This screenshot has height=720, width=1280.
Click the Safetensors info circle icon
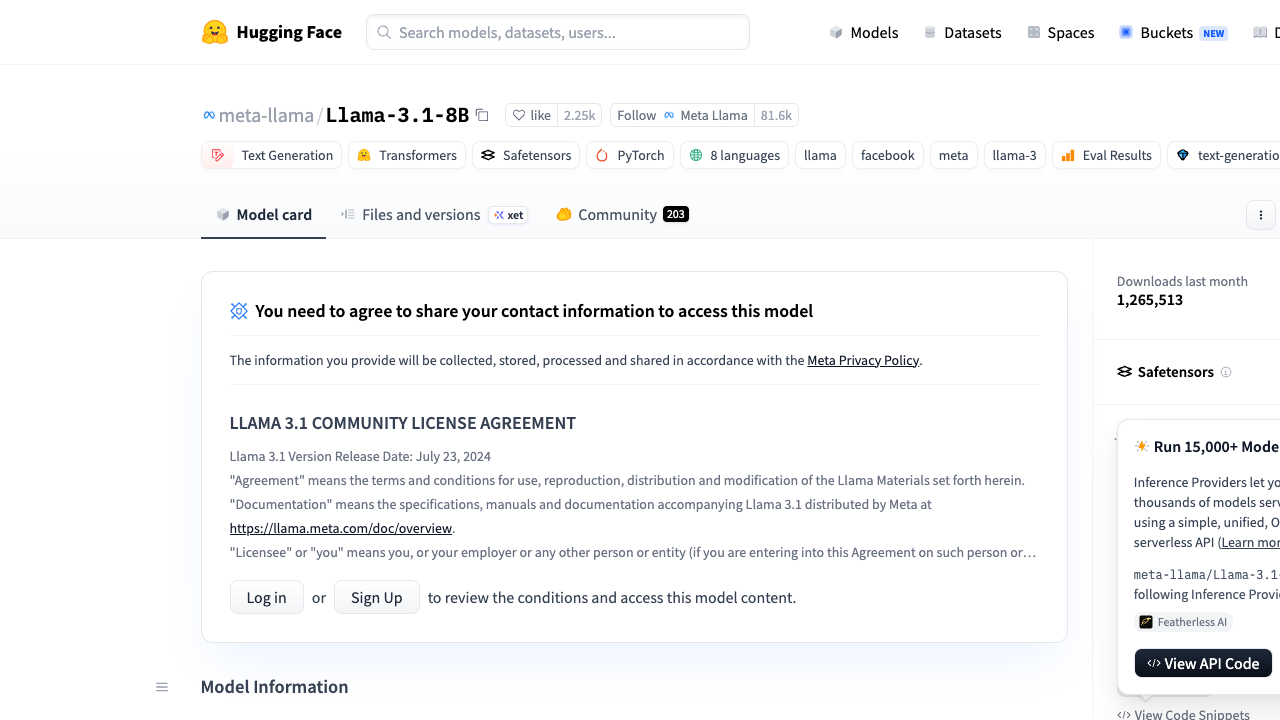point(1226,372)
